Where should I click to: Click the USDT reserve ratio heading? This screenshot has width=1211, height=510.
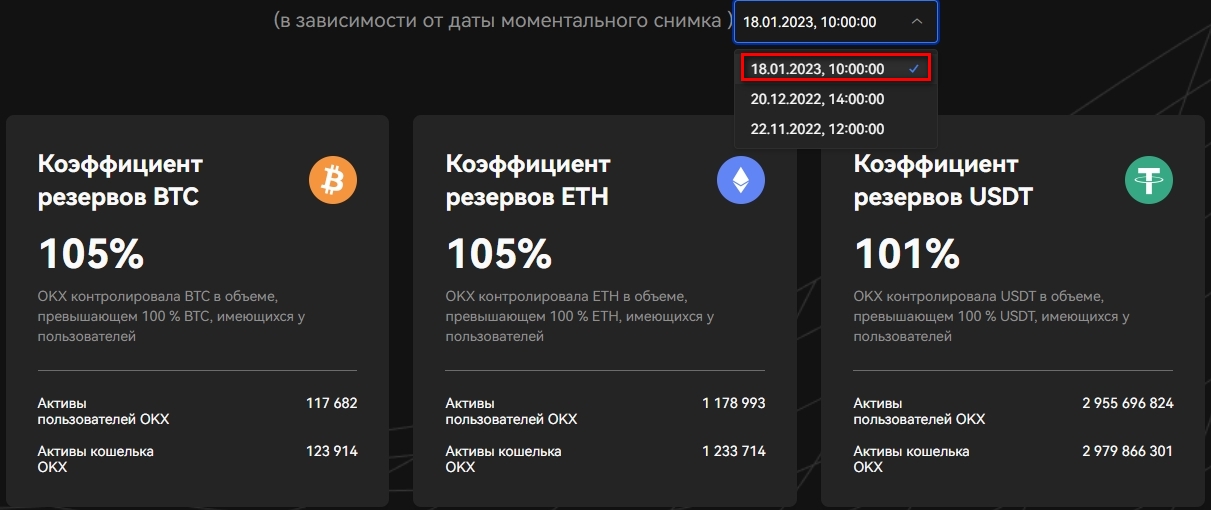[x=943, y=180]
